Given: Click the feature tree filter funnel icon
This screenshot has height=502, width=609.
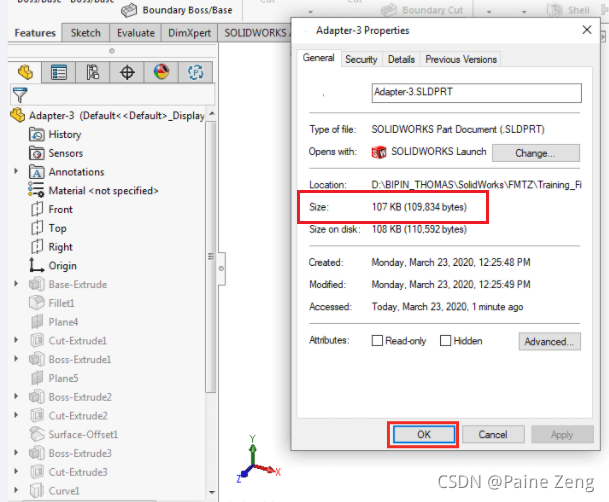Looking at the screenshot, I should tap(20, 95).
